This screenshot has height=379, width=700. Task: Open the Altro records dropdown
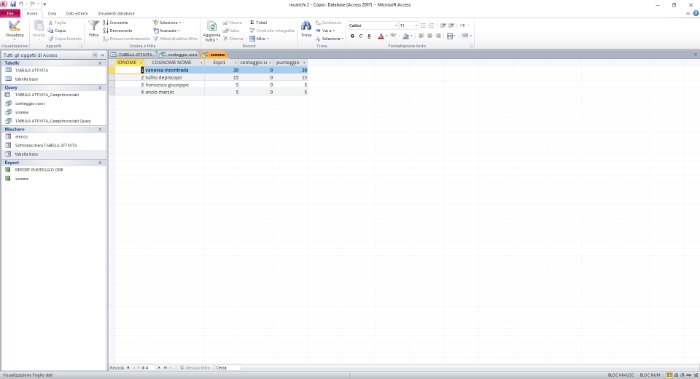pyautogui.click(x=259, y=38)
